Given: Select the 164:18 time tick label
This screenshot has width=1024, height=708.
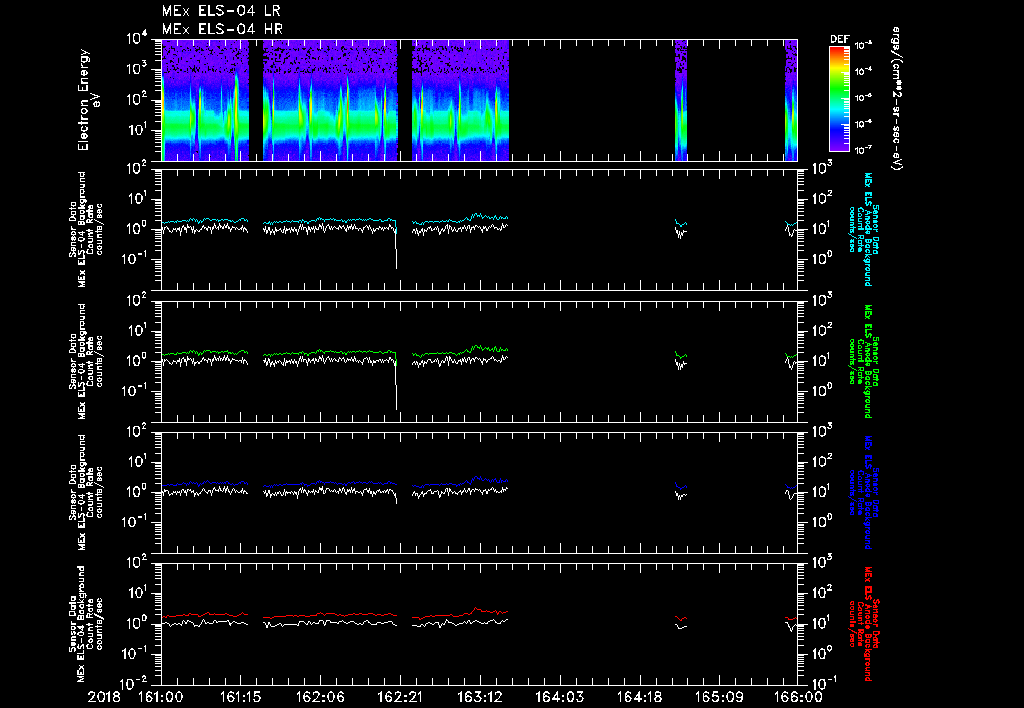Looking at the screenshot, I should [639, 697].
